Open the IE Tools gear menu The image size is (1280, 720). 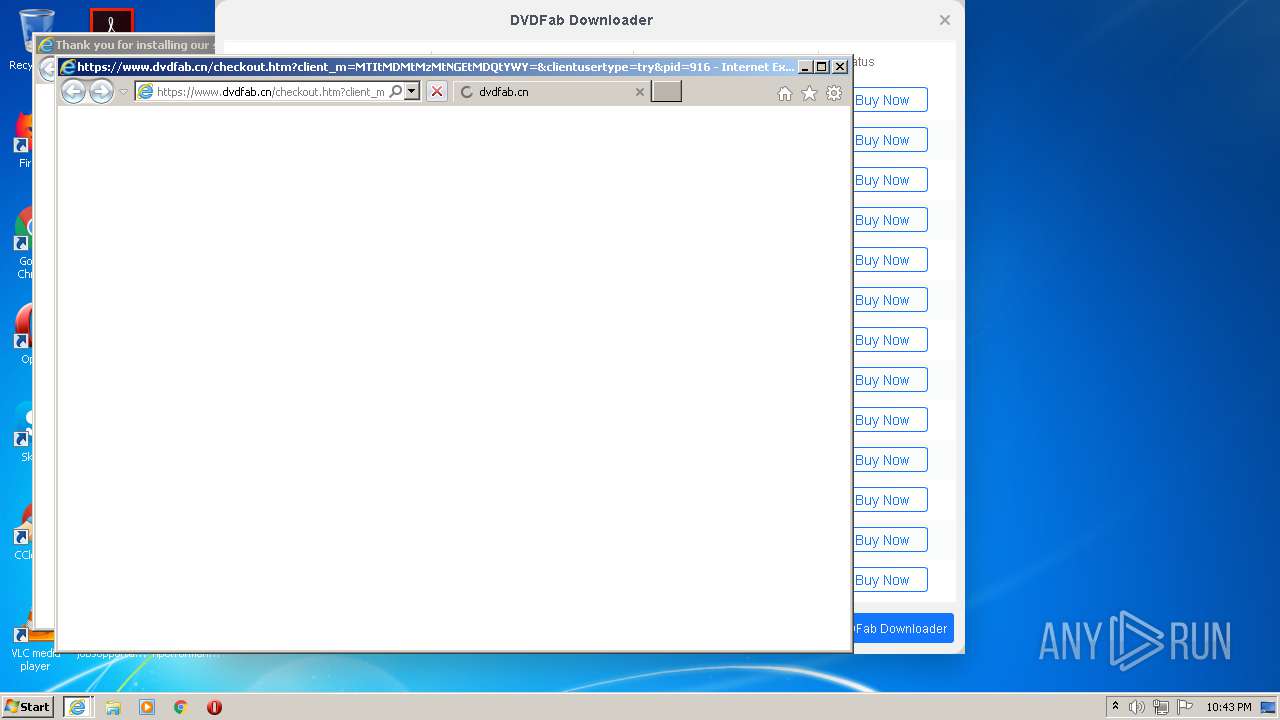(834, 93)
